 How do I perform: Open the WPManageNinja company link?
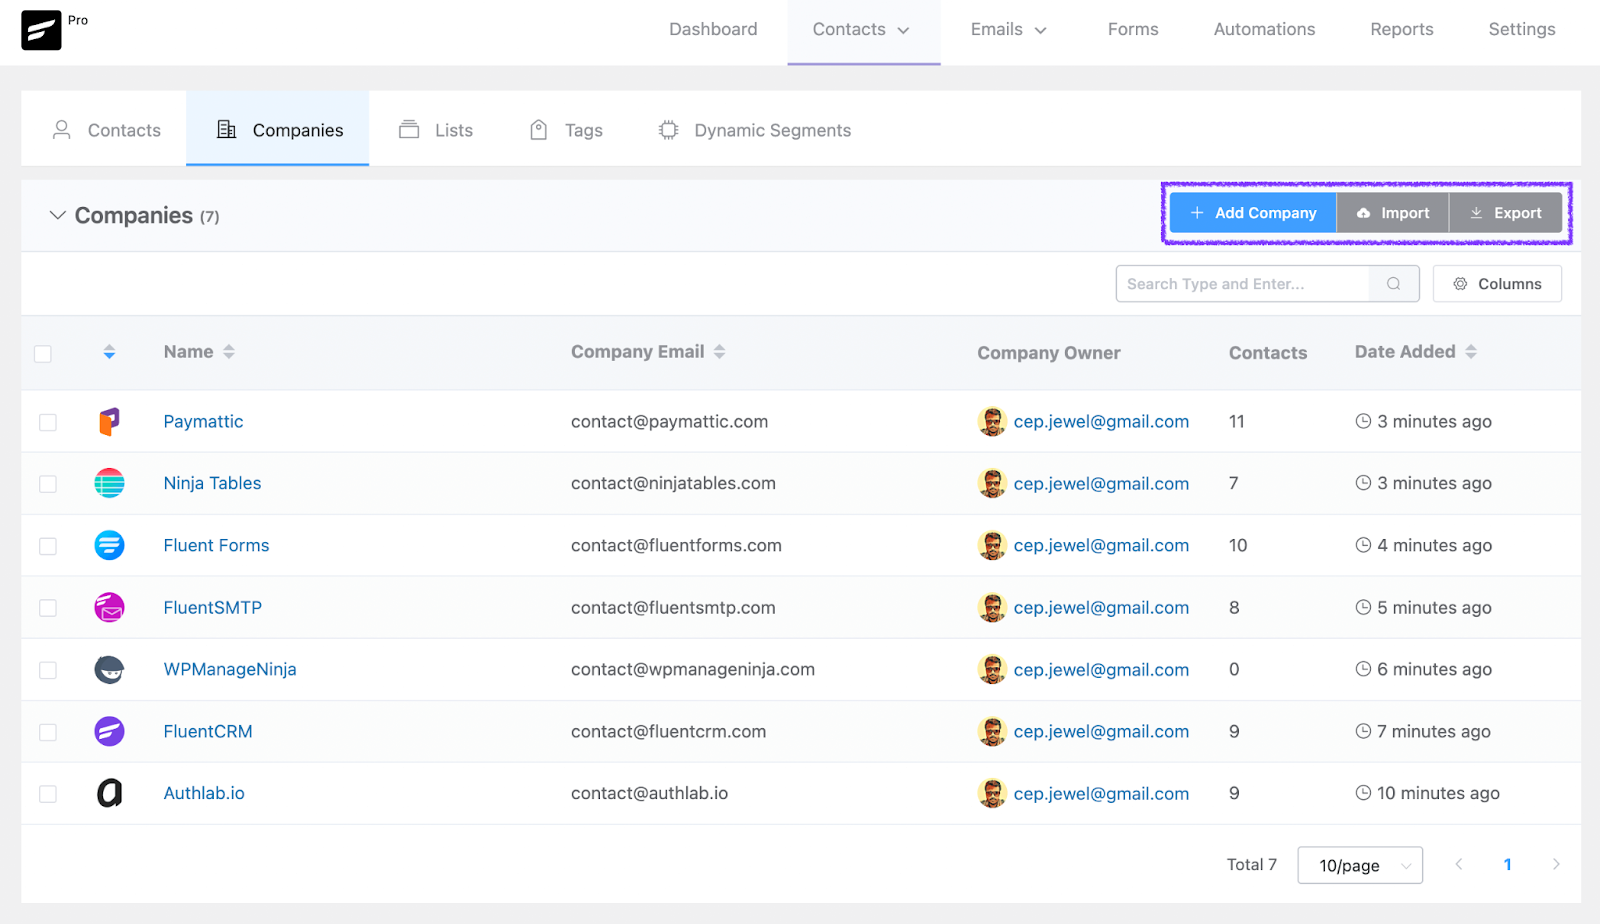point(230,670)
